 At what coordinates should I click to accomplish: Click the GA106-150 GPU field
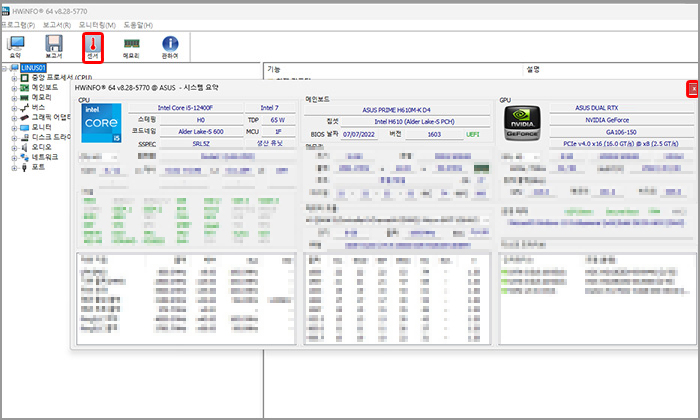[621, 132]
